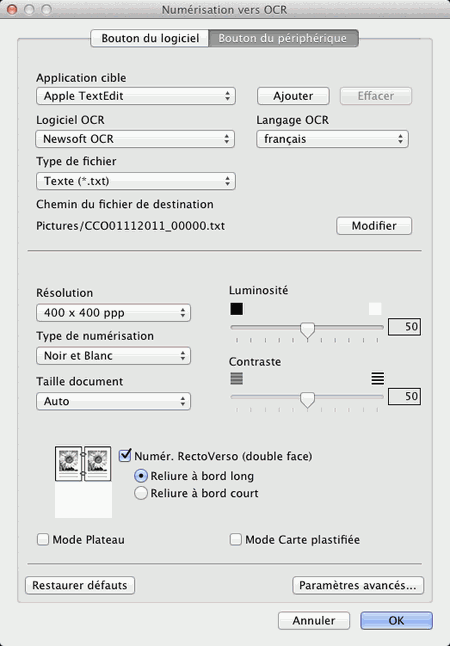This screenshot has height=646, width=450.
Task: Select the Relier à bord long option
Action: pos(141,476)
